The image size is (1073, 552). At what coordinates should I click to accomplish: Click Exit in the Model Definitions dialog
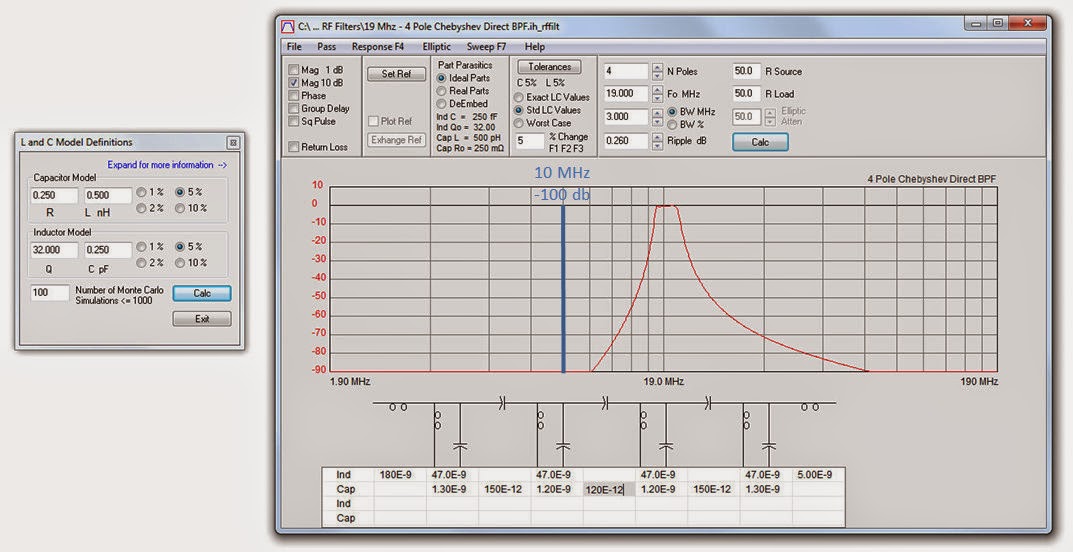202,319
